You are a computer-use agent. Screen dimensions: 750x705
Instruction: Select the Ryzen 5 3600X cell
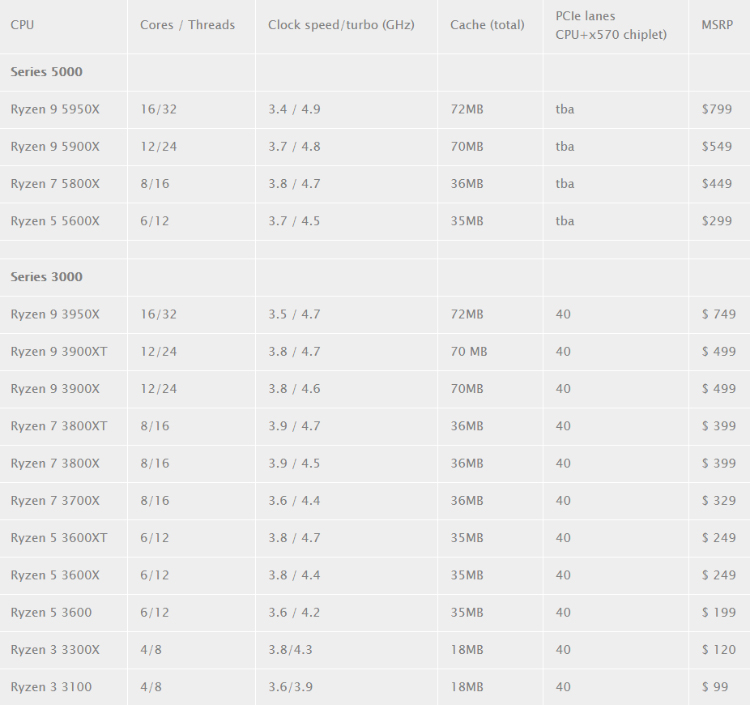(55, 575)
